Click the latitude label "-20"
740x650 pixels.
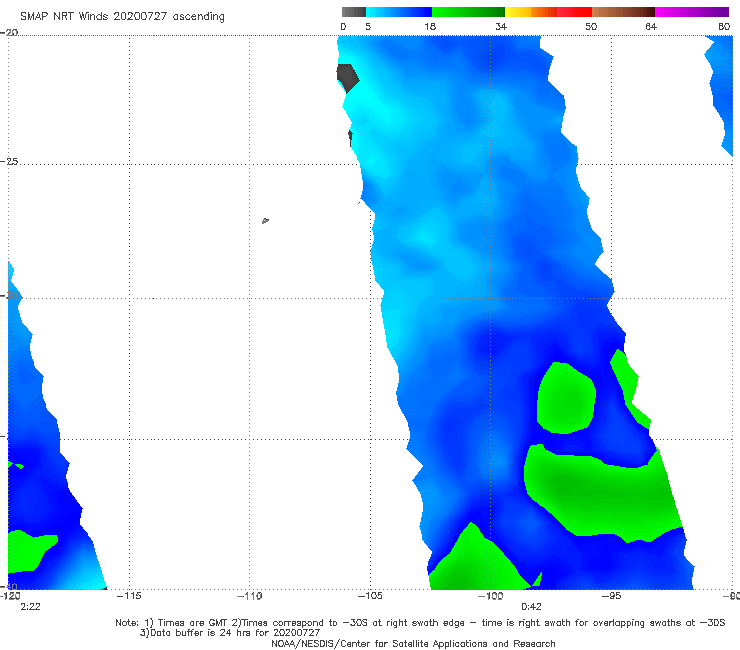9,32
